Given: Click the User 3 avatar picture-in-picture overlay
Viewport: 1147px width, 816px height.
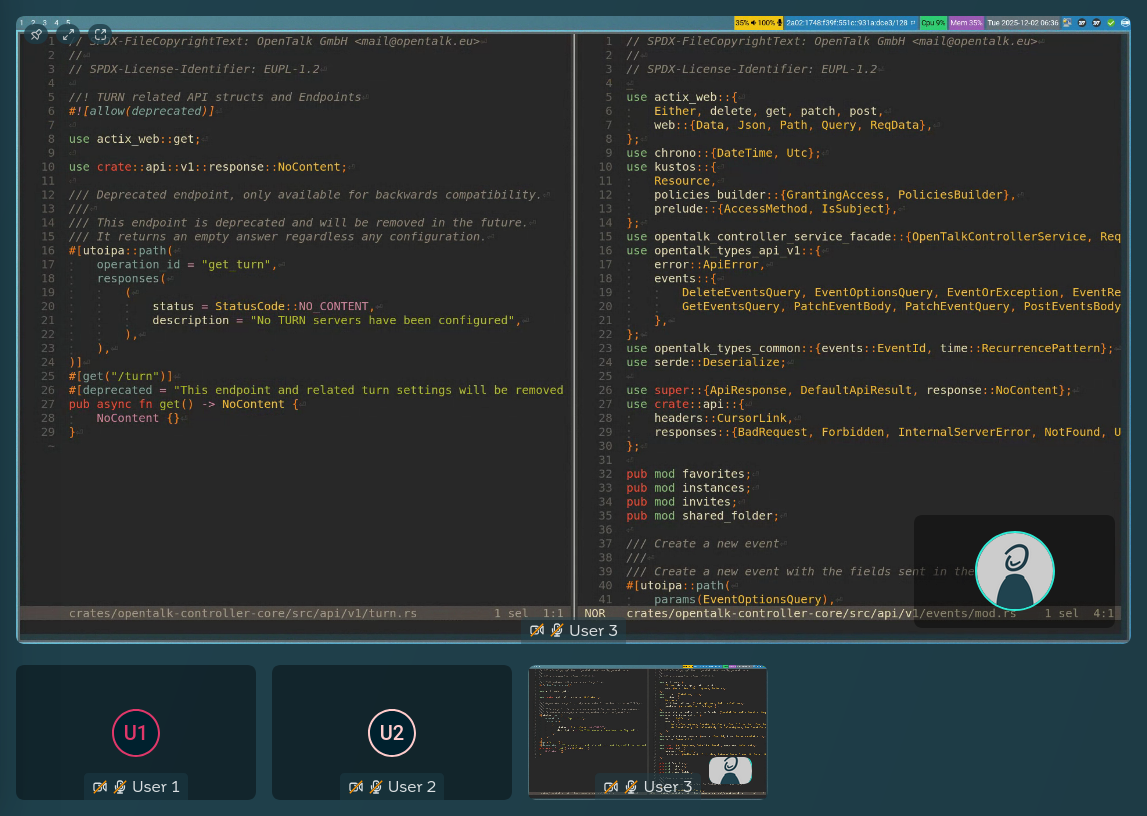Looking at the screenshot, I should tap(1014, 571).
